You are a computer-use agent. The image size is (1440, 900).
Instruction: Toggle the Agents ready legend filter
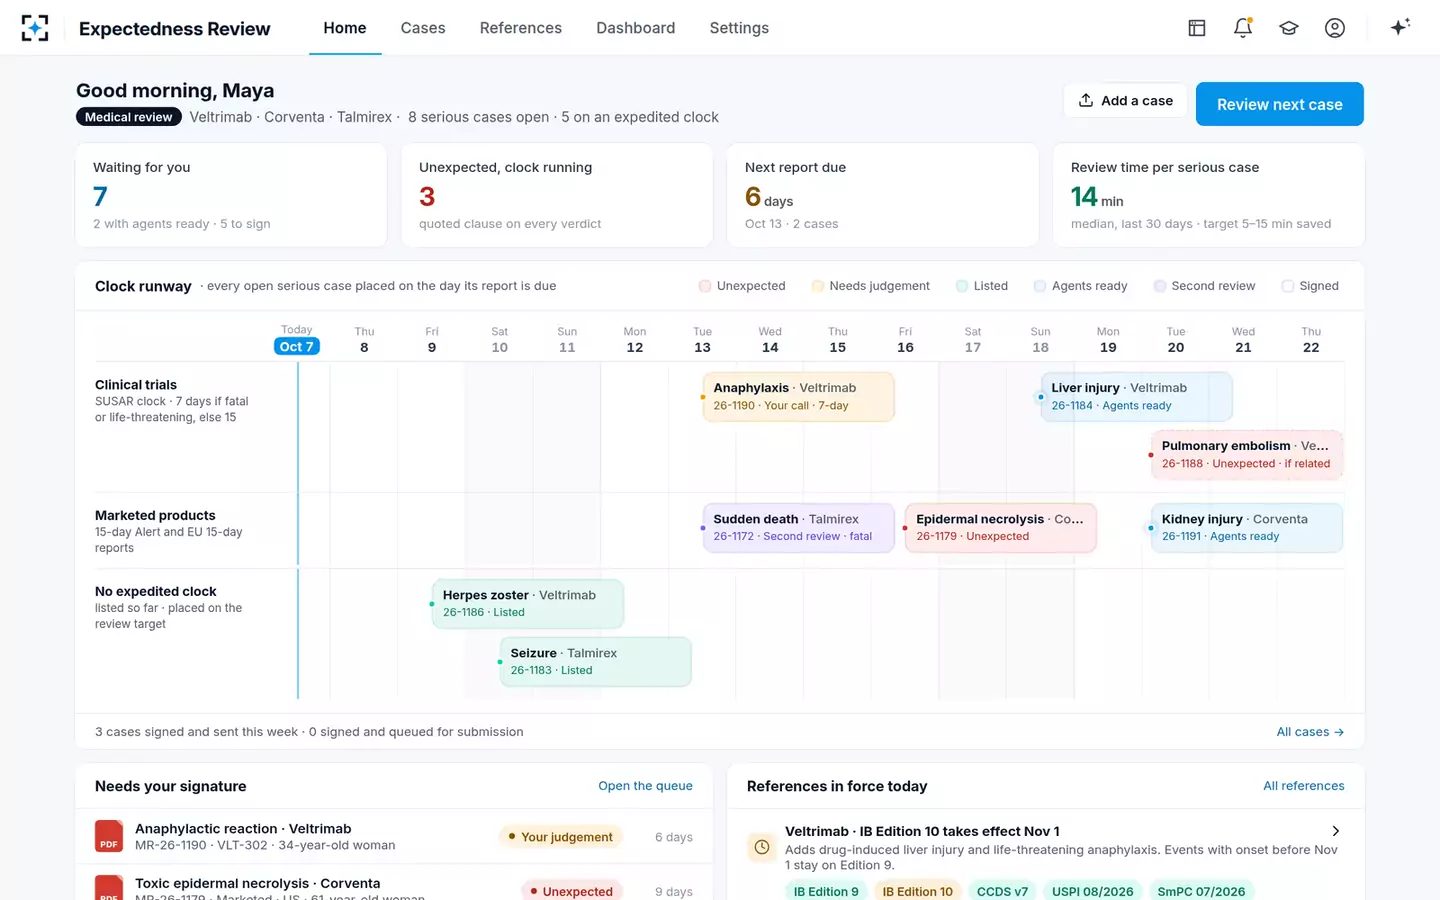click(x=1080, y=286)
